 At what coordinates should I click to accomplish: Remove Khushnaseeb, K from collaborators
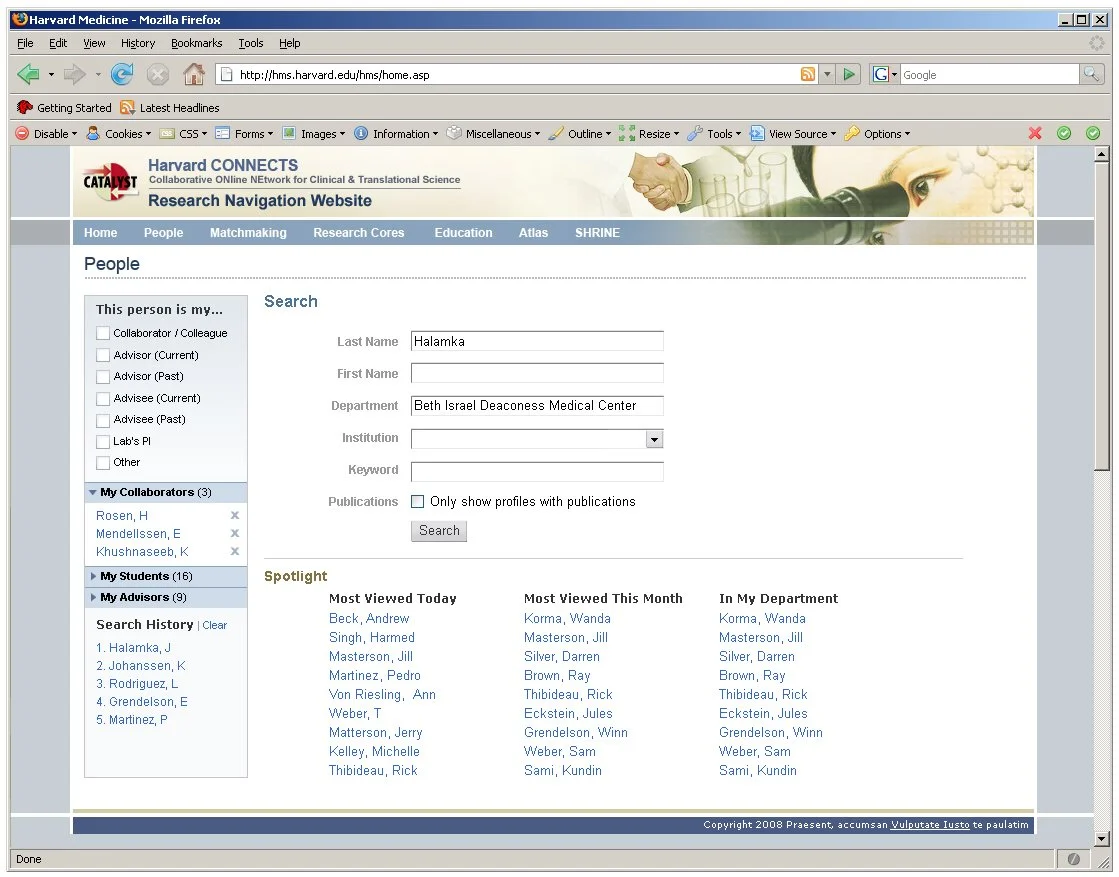(x=235, y=552)
